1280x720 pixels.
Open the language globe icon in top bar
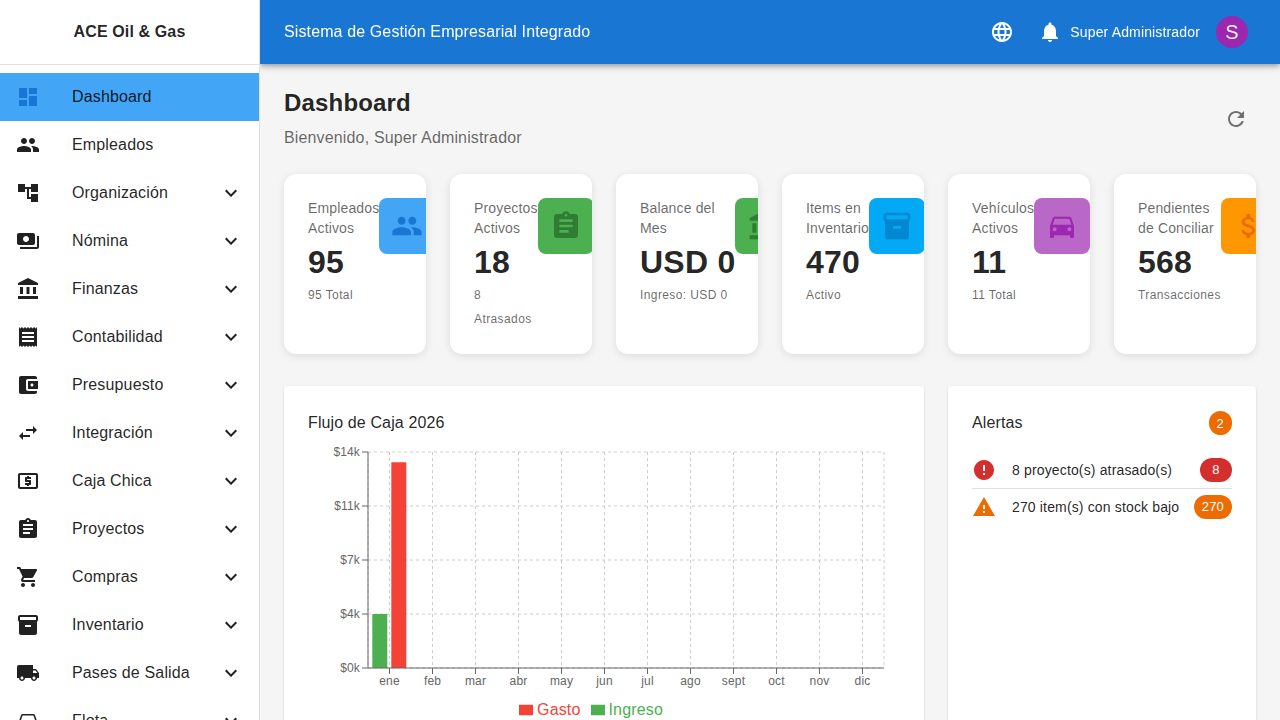click(1001, 31)
